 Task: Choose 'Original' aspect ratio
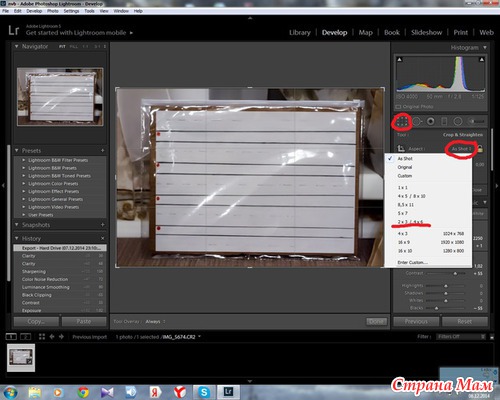tap(405, 167)
